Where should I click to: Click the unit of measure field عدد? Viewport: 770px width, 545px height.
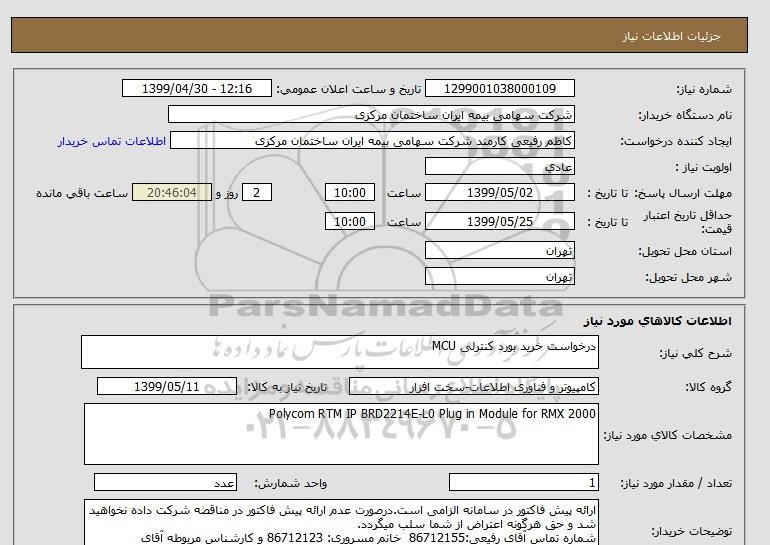tap(165, 482)
